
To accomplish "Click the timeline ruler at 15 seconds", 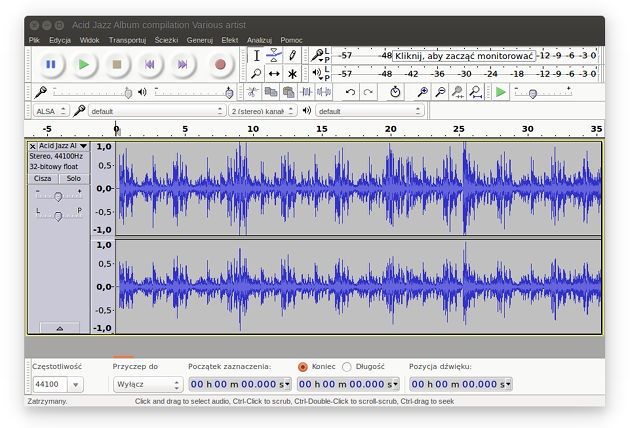I will pos(321,129).
